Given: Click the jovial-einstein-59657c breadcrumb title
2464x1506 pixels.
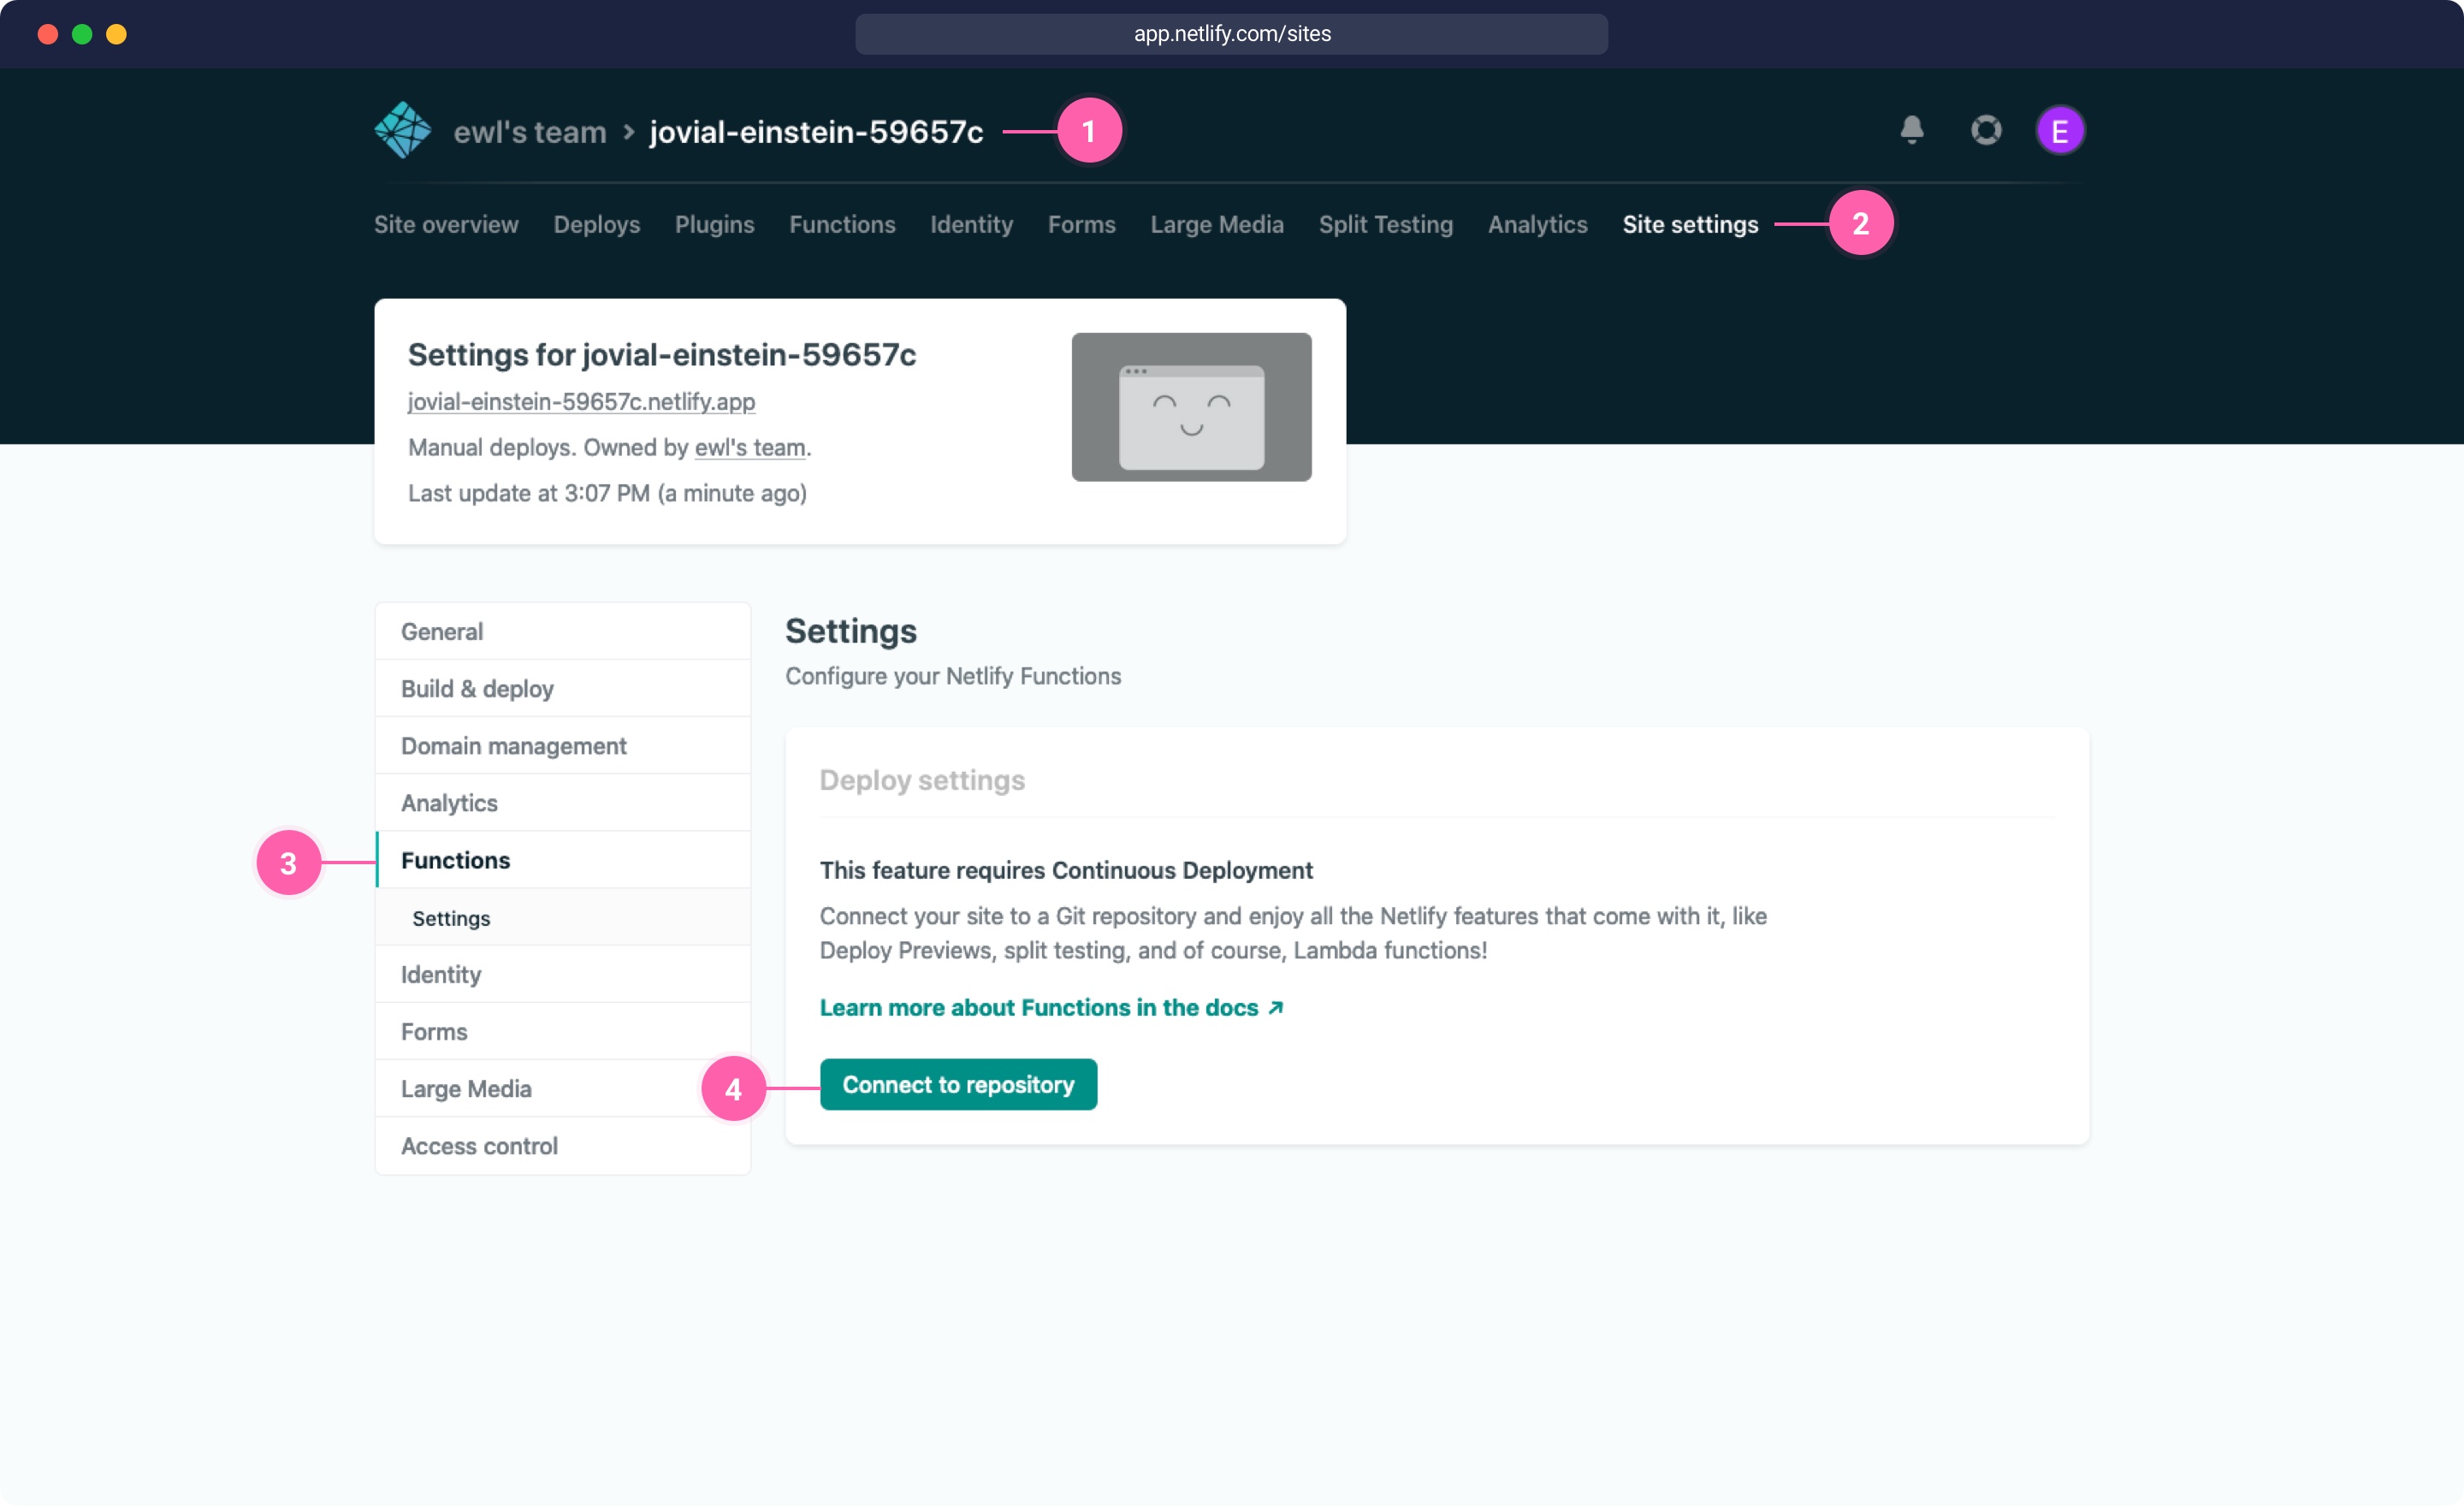Looking at the screenshot, I should coord(816,132).
